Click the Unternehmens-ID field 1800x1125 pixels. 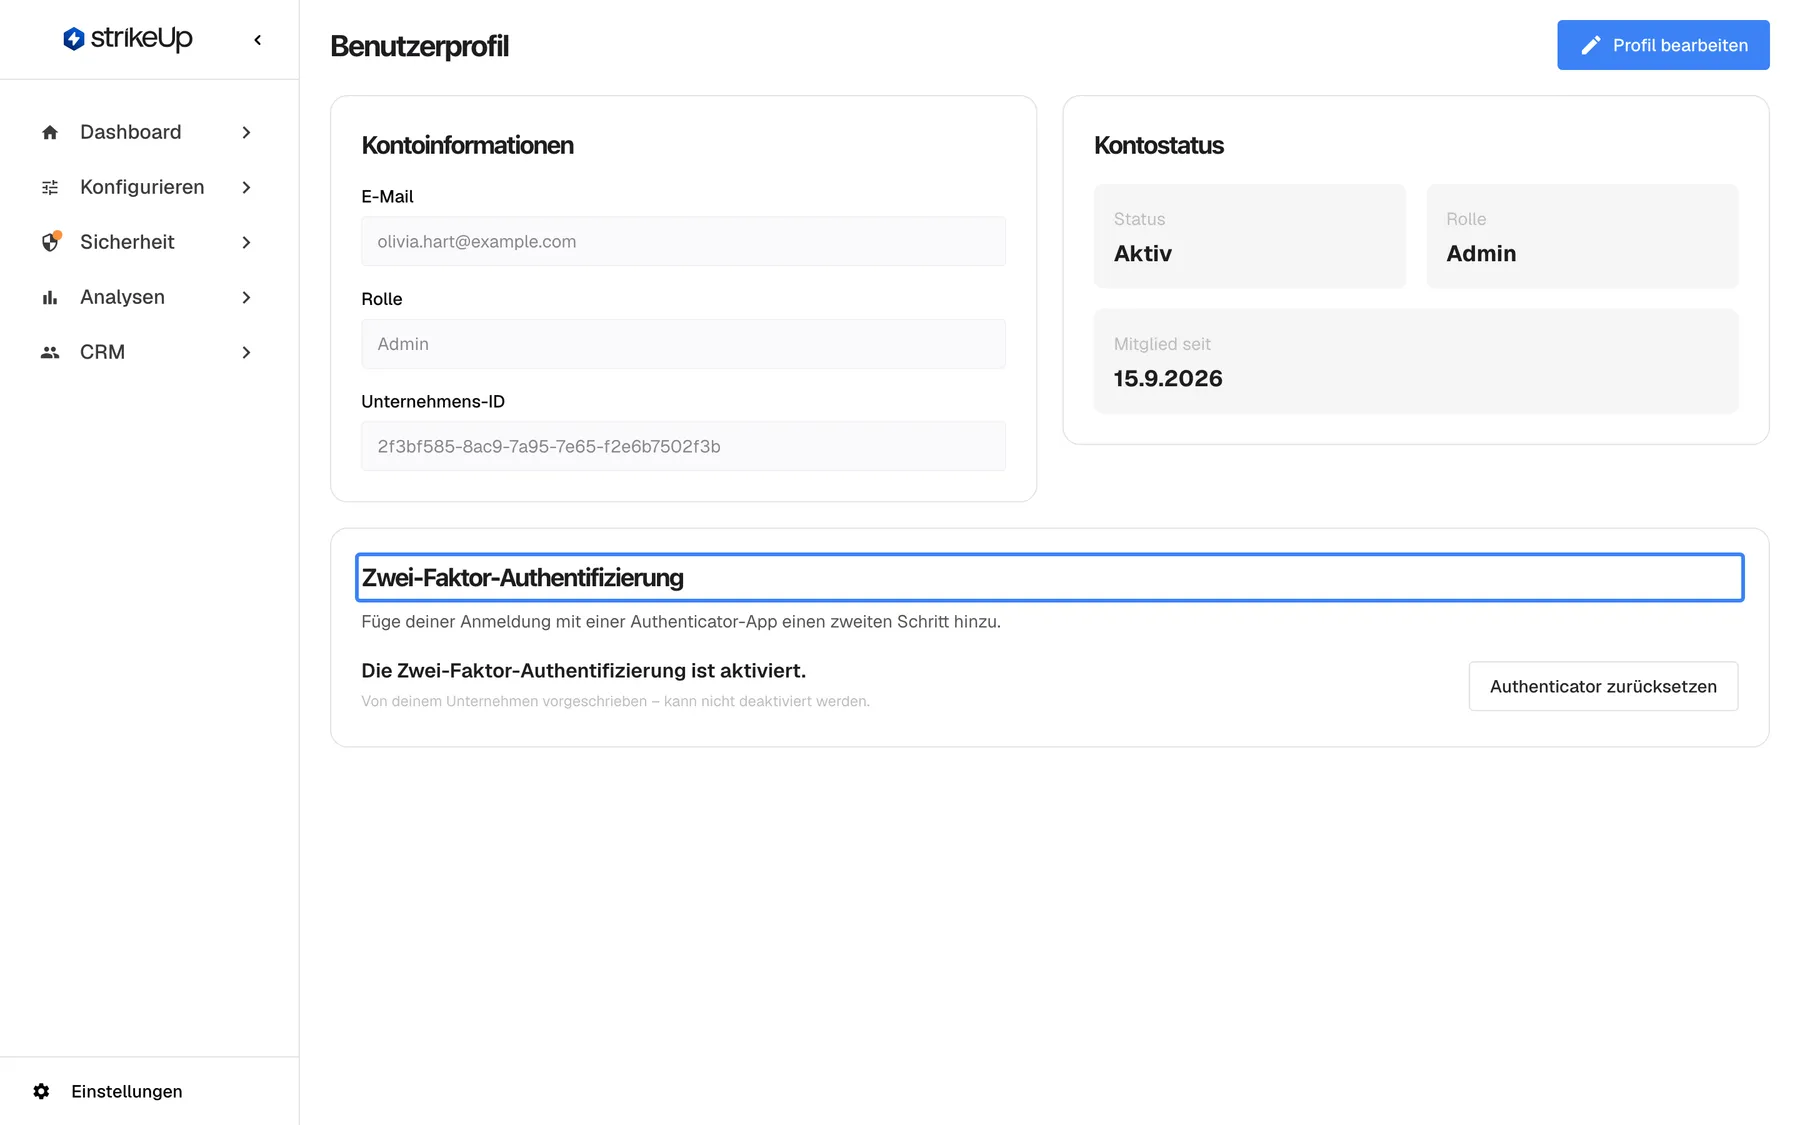(683, 446)
